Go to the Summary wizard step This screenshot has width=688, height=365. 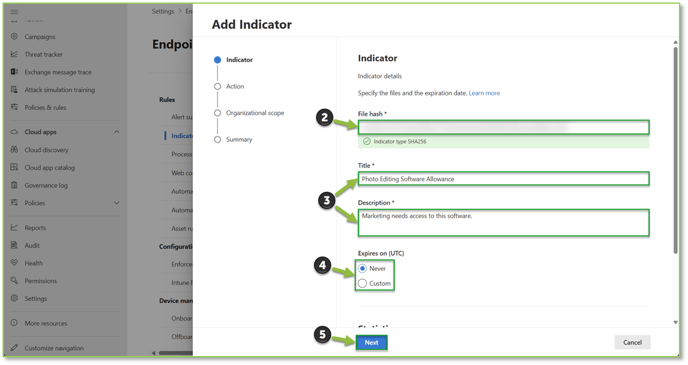coord(239,140)
